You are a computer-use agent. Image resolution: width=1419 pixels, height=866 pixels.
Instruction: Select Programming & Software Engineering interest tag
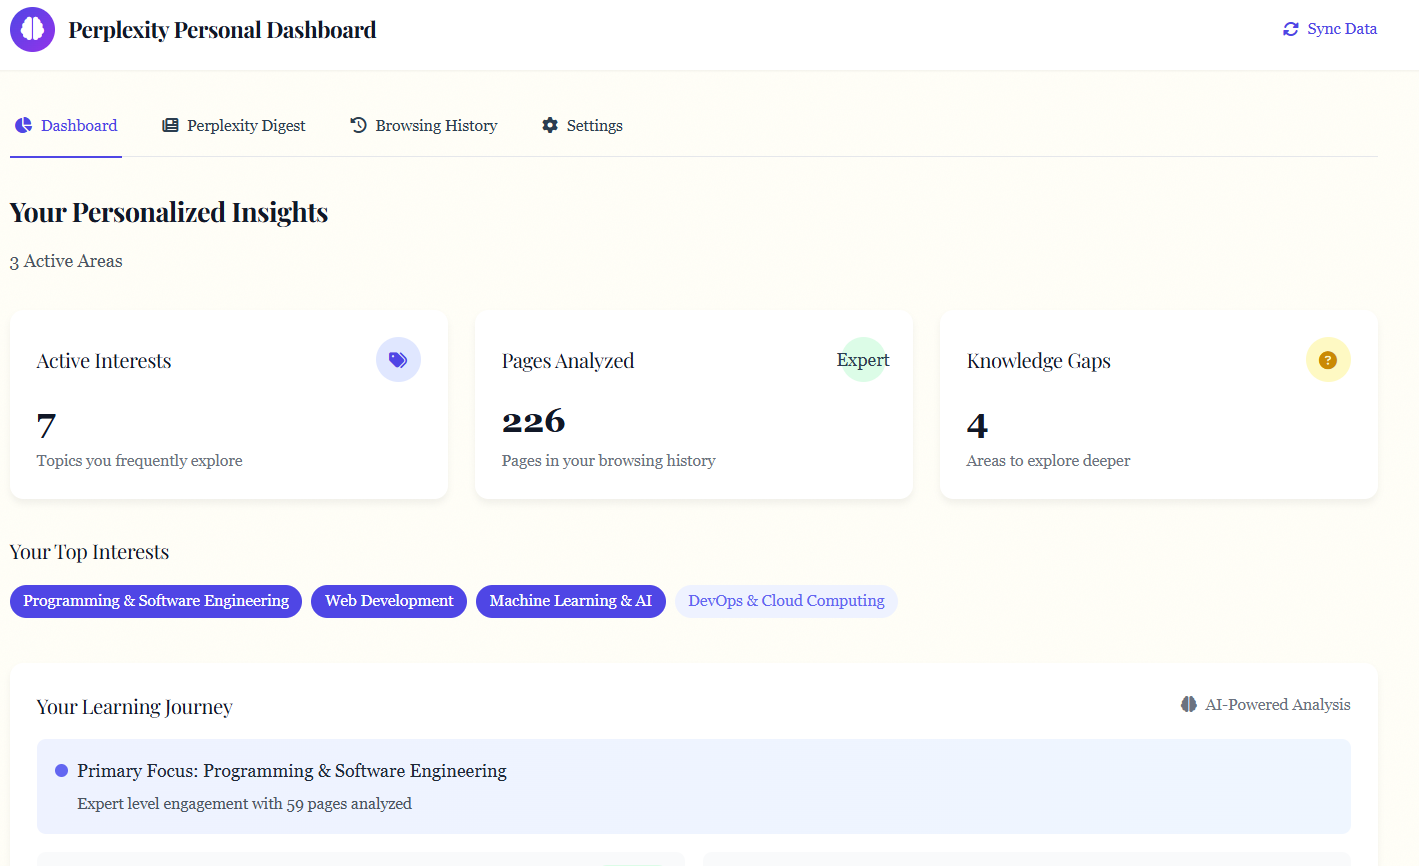pyautogui.click(x=156, y=601)
